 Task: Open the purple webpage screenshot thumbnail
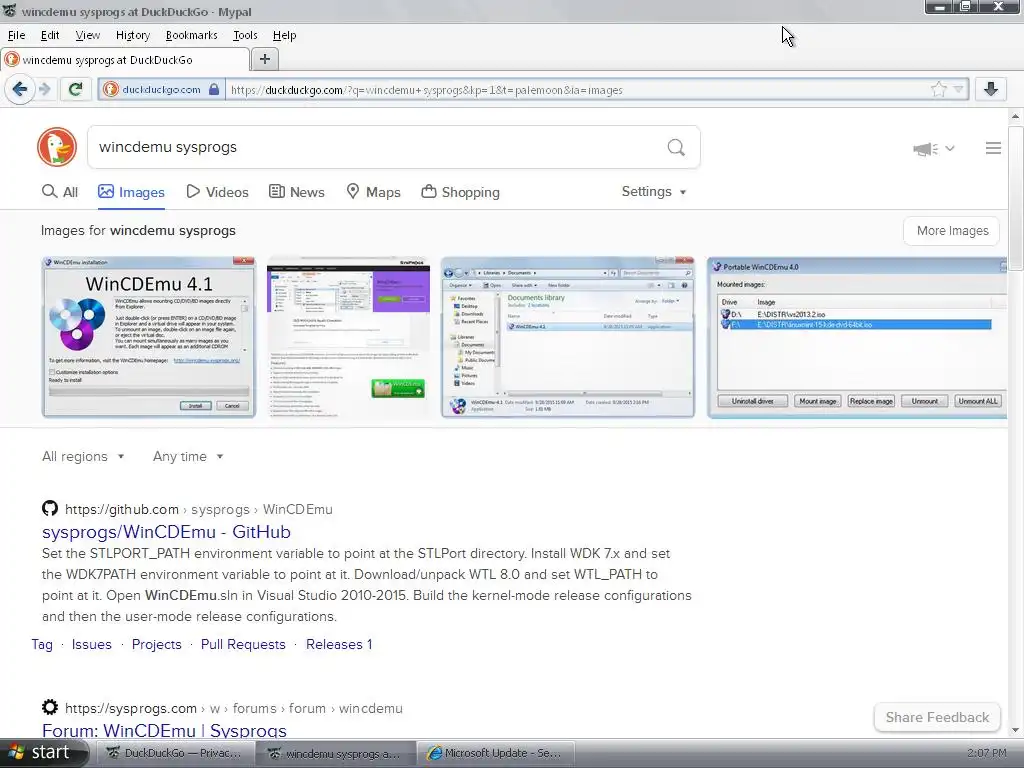coord(348,337)
